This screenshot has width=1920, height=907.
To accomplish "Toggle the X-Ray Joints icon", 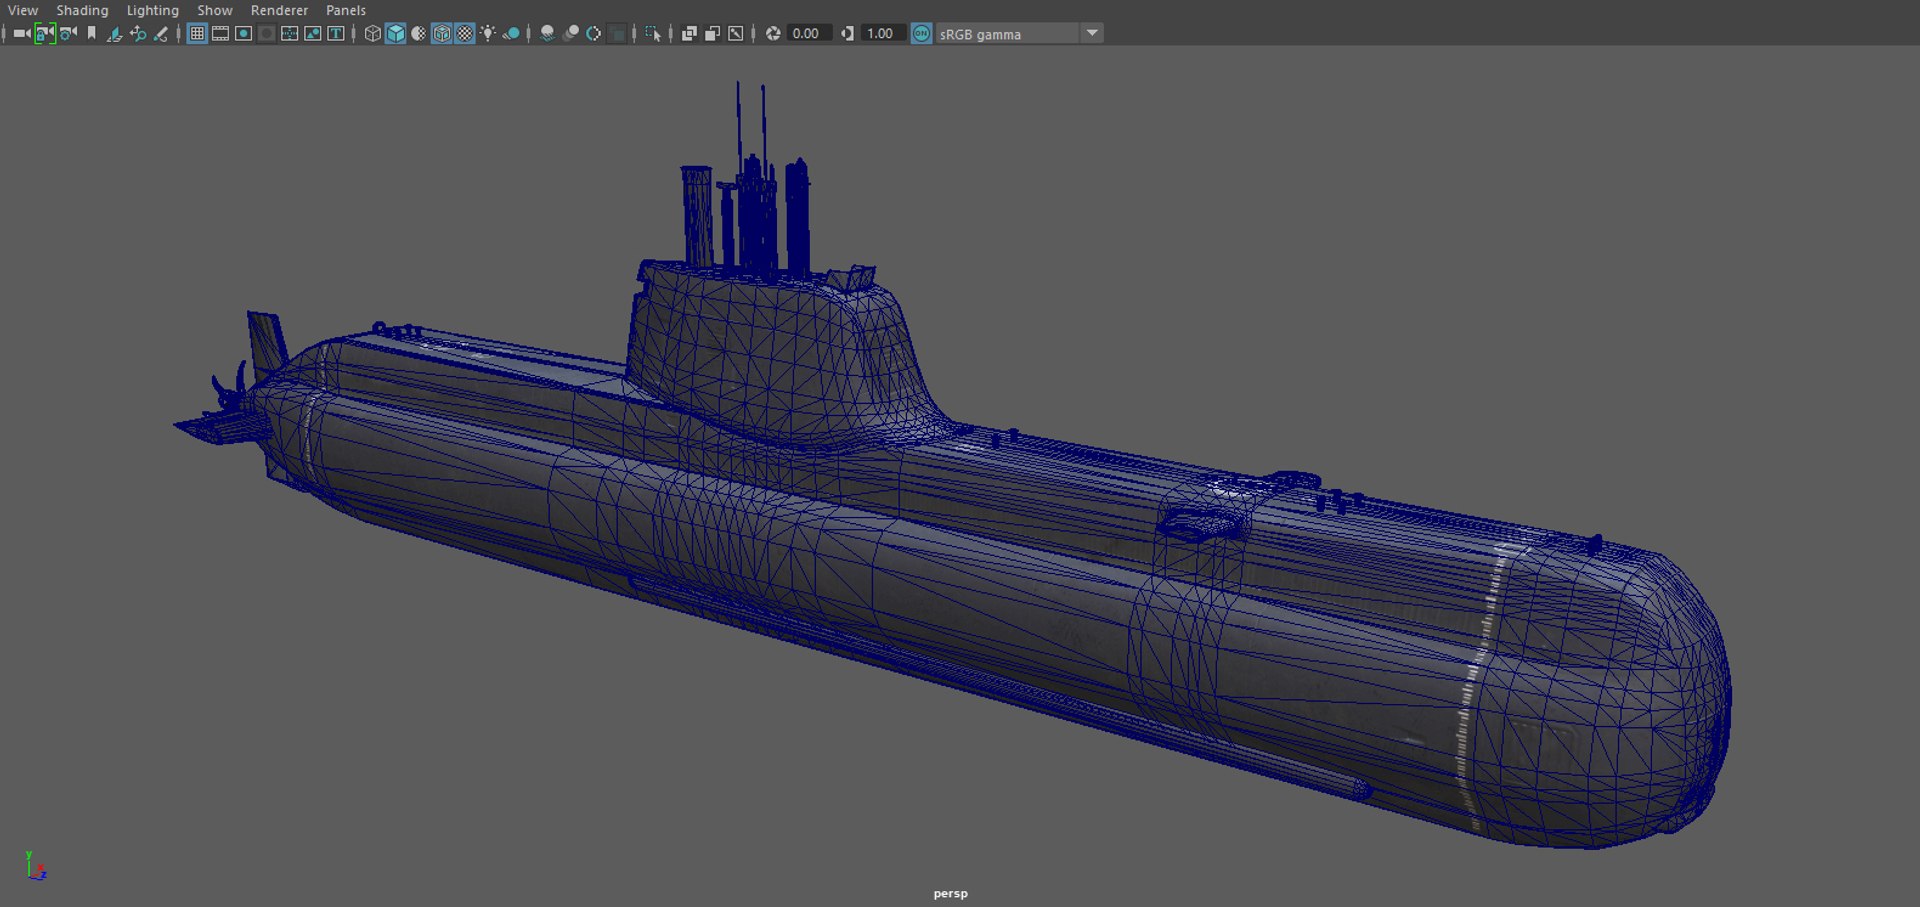I will [736, 33].
